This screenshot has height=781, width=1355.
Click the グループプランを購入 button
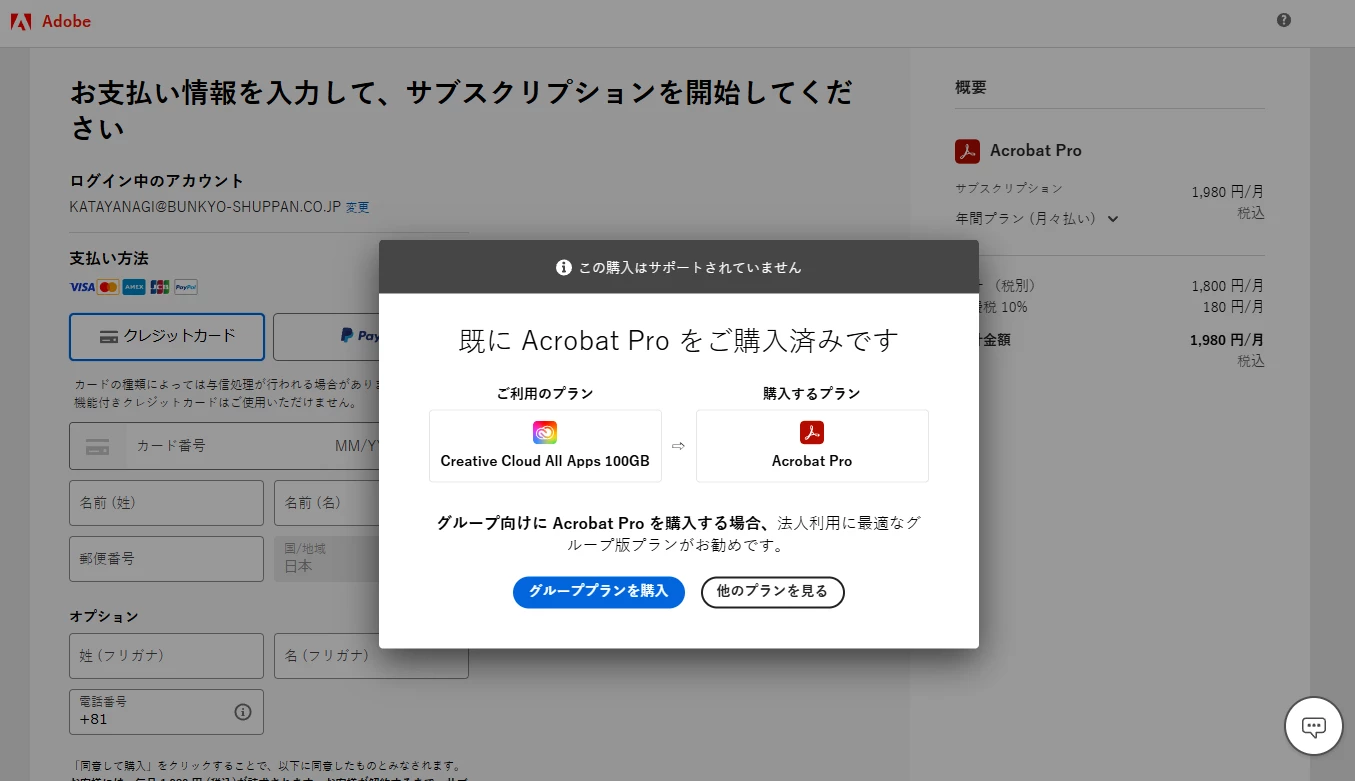pos(599,592)
